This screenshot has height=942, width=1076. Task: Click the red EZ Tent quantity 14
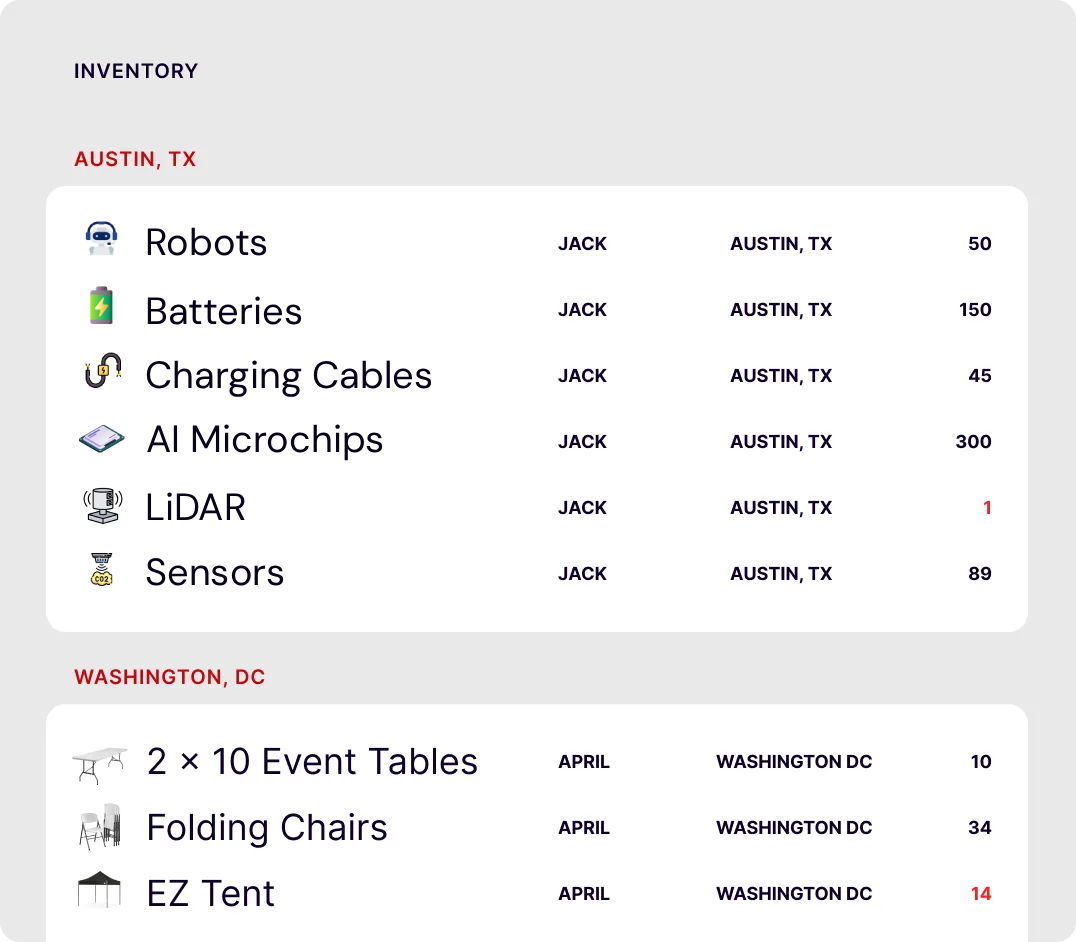981,893
